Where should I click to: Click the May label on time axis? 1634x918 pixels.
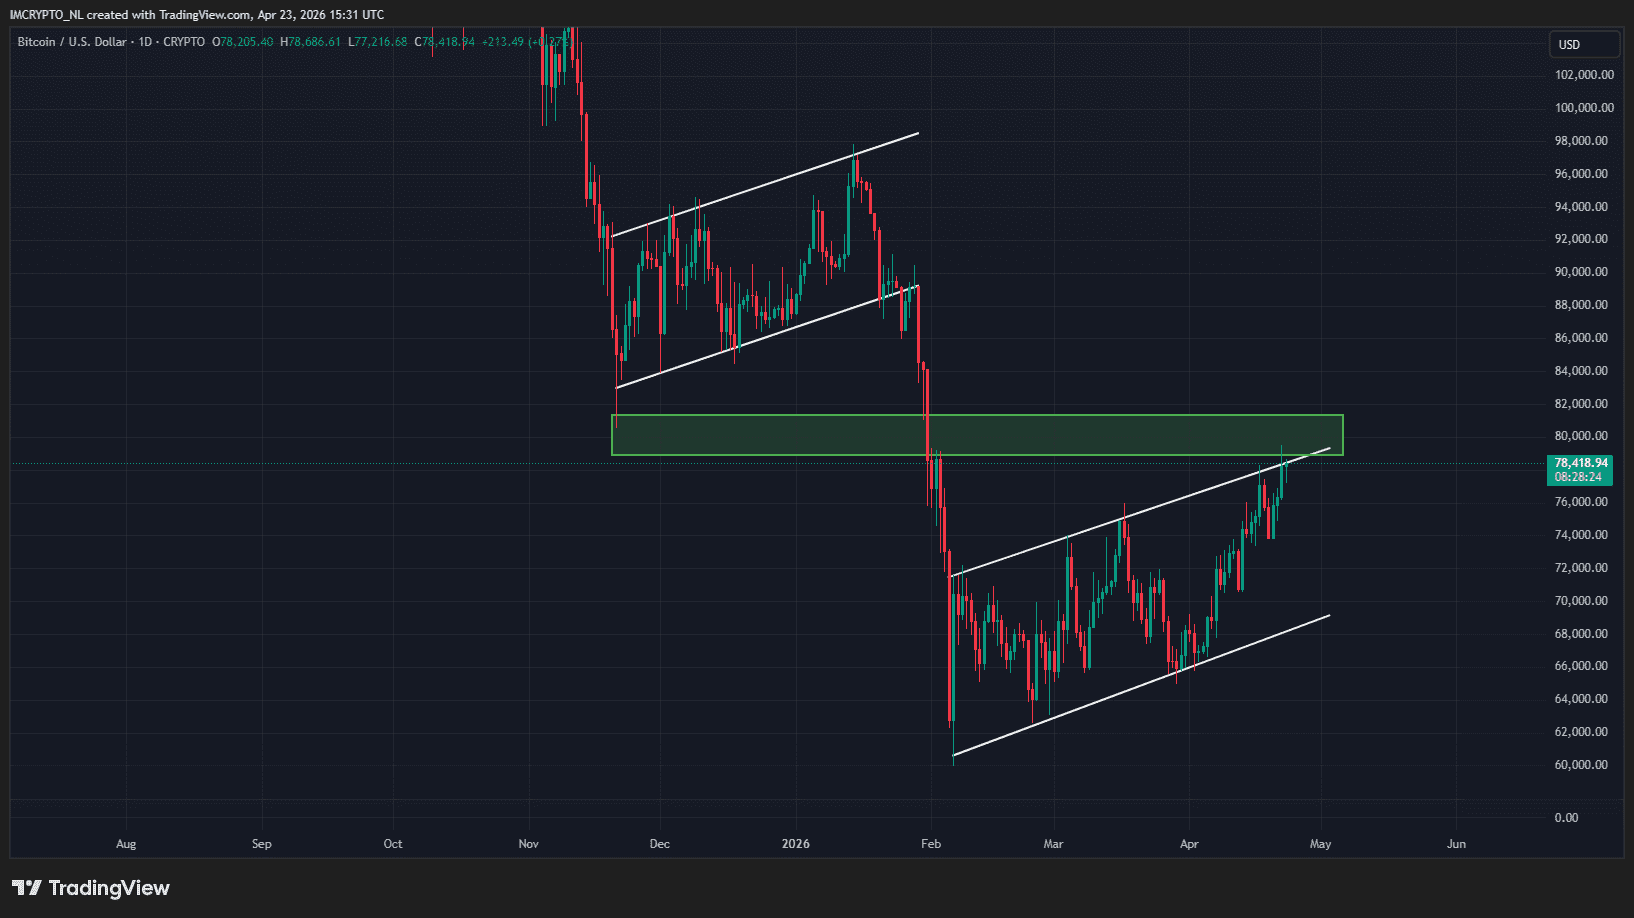click(x=1320, y=844)
